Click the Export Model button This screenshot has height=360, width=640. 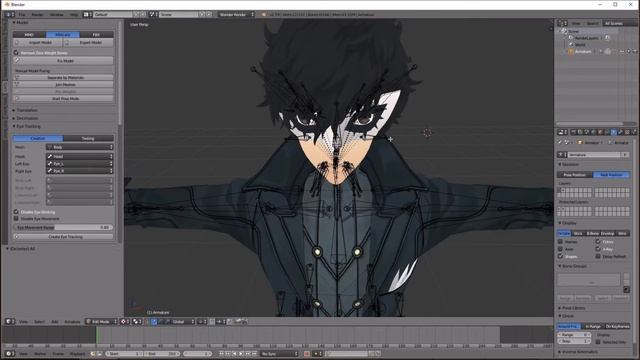coord(89,42)
